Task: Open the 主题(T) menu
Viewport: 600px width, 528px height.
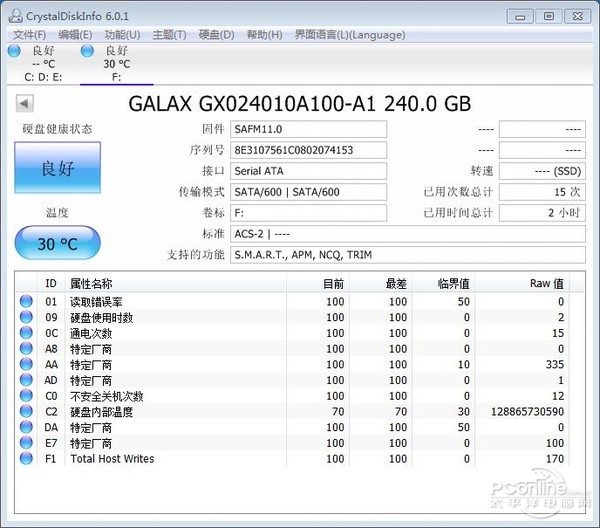Action: [x=169, y=35]
